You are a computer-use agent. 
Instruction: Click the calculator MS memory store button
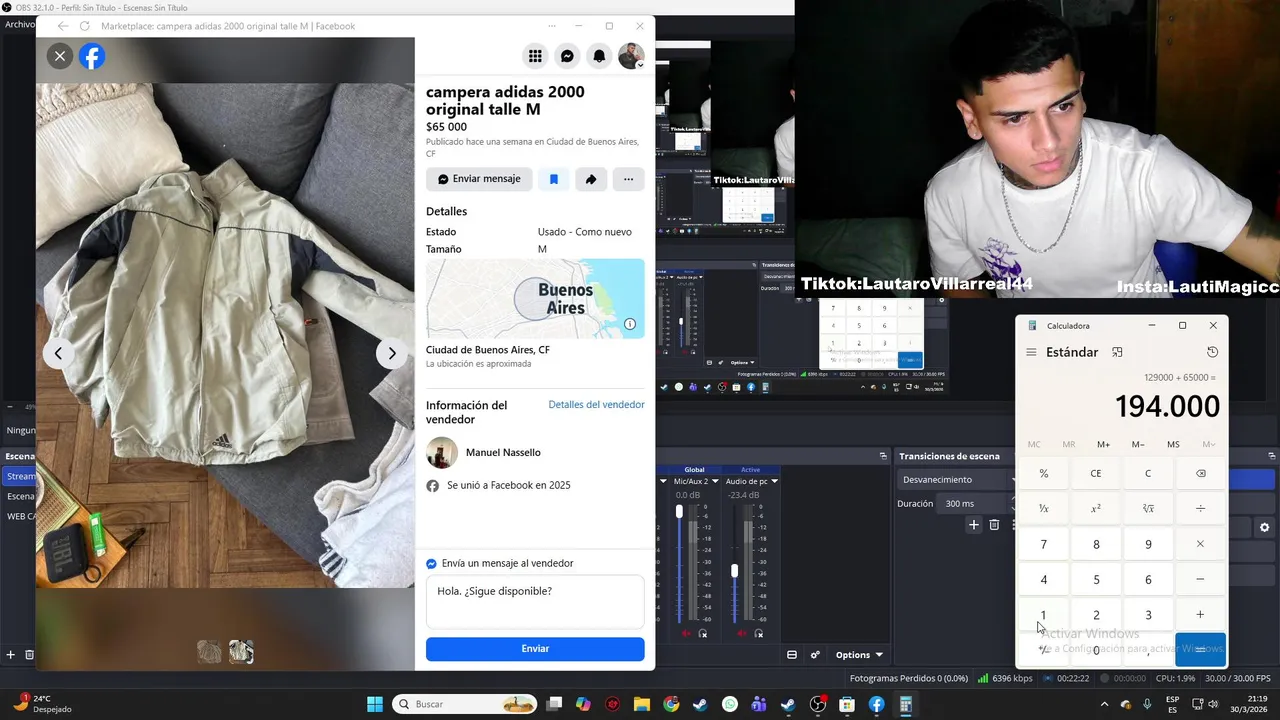click(x=1173, y=444)
